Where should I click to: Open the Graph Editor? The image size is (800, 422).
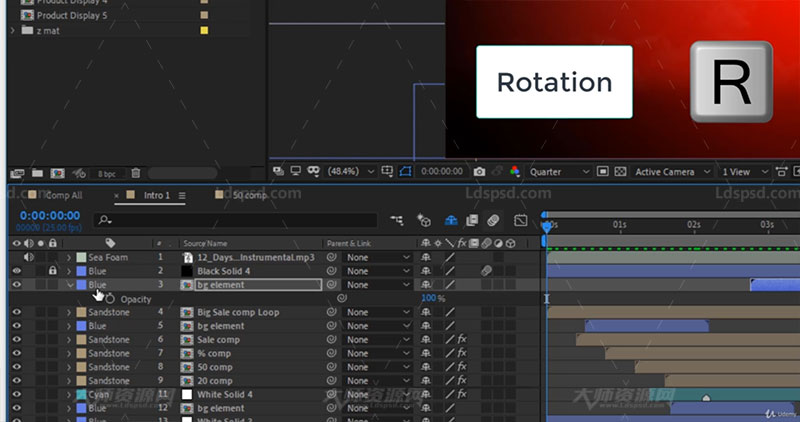520,220
